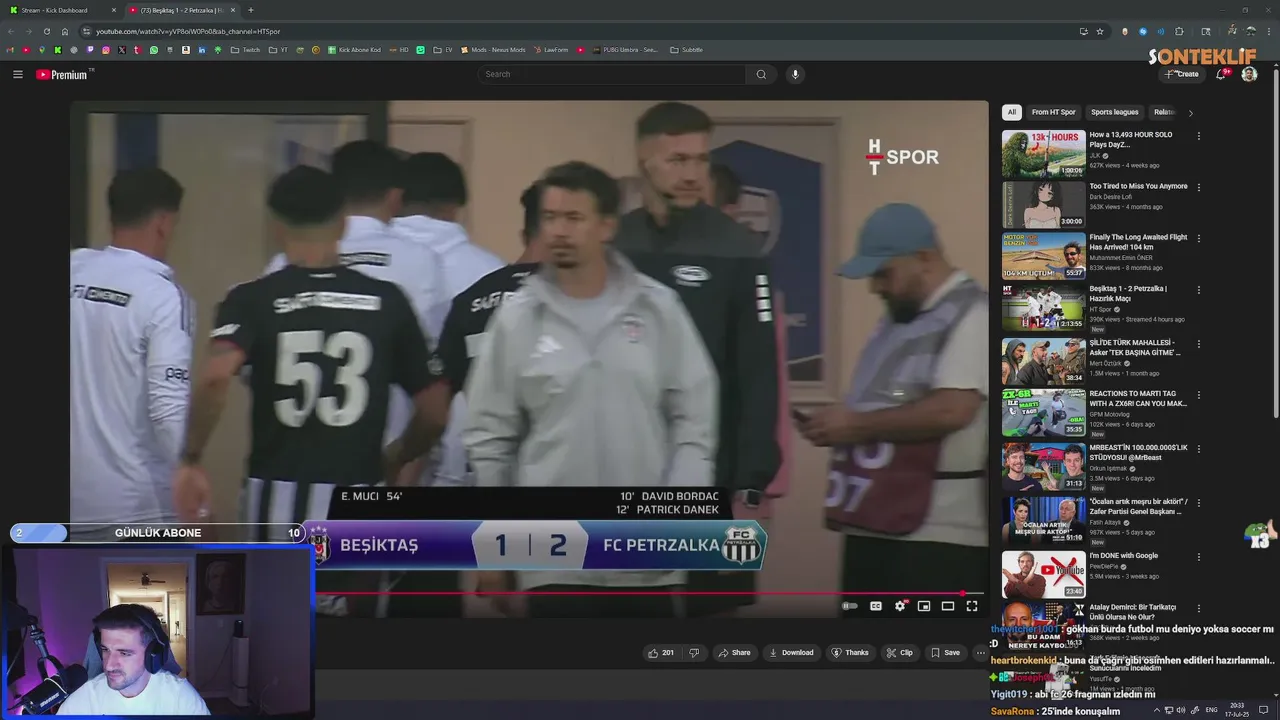The height and width of the screenshot is (720, 1280).
Task: Install app icon in the address bar
Action: coord(1083,31)
